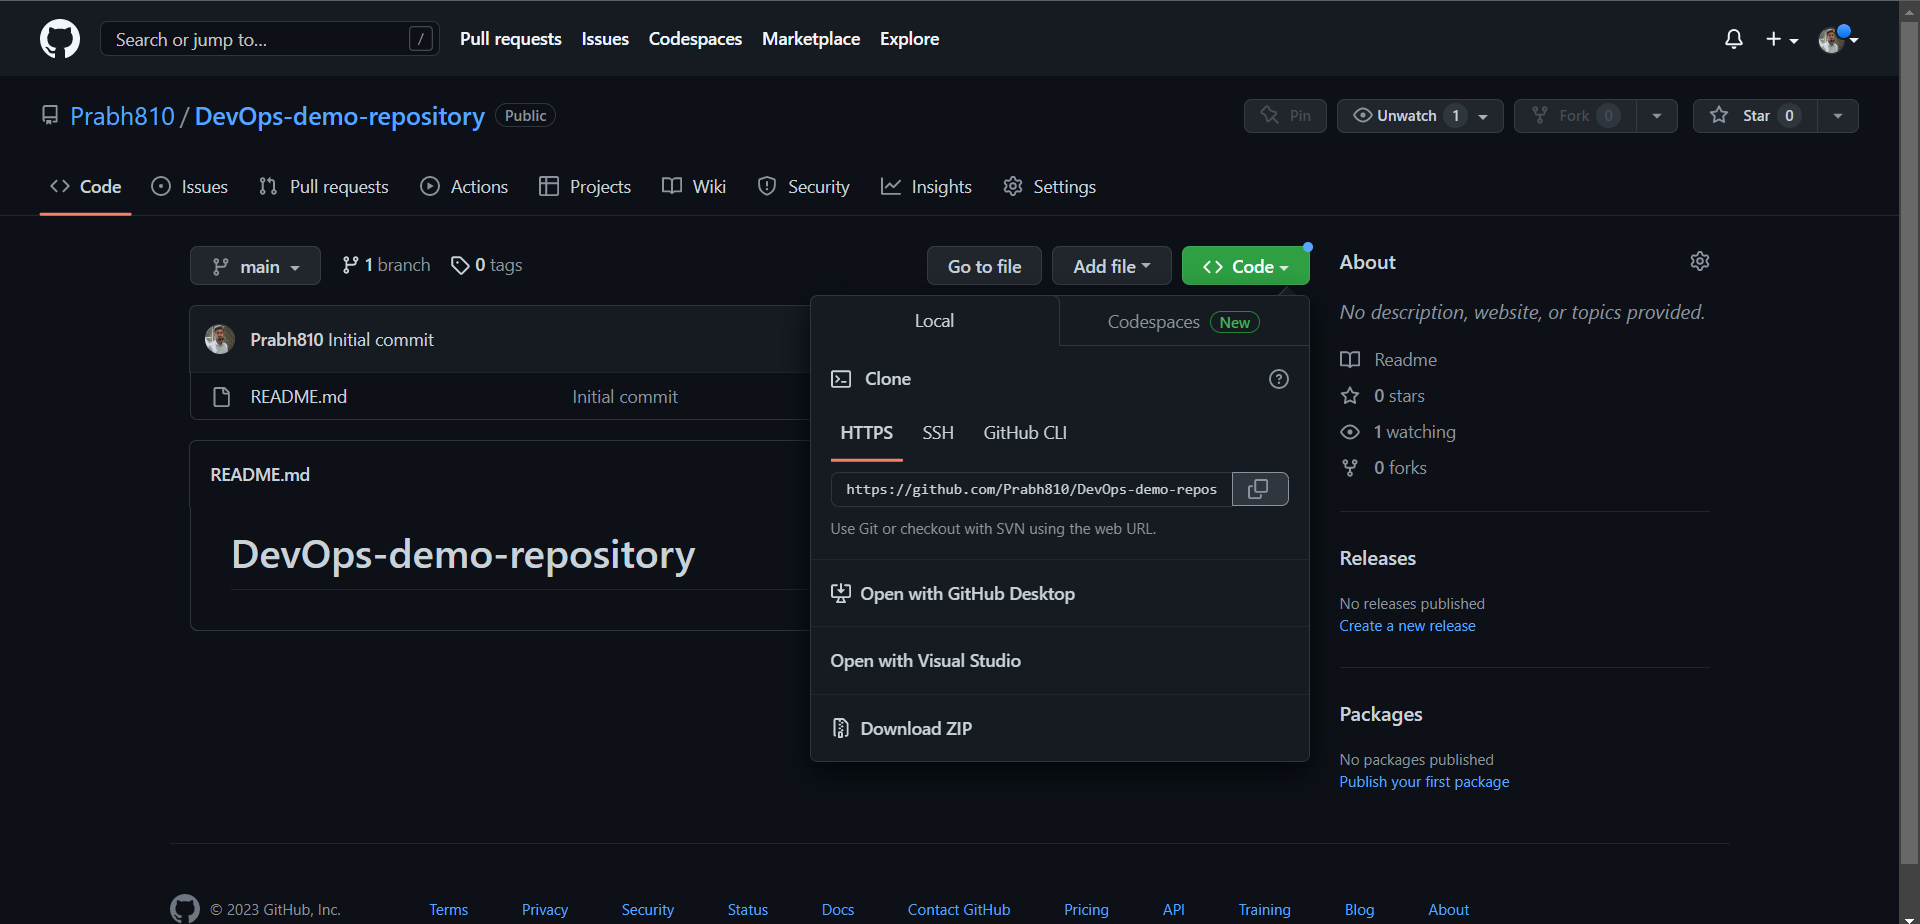Follow the Create a new release link
This screenshot has height=924, width=1920.
[1407, 626]
